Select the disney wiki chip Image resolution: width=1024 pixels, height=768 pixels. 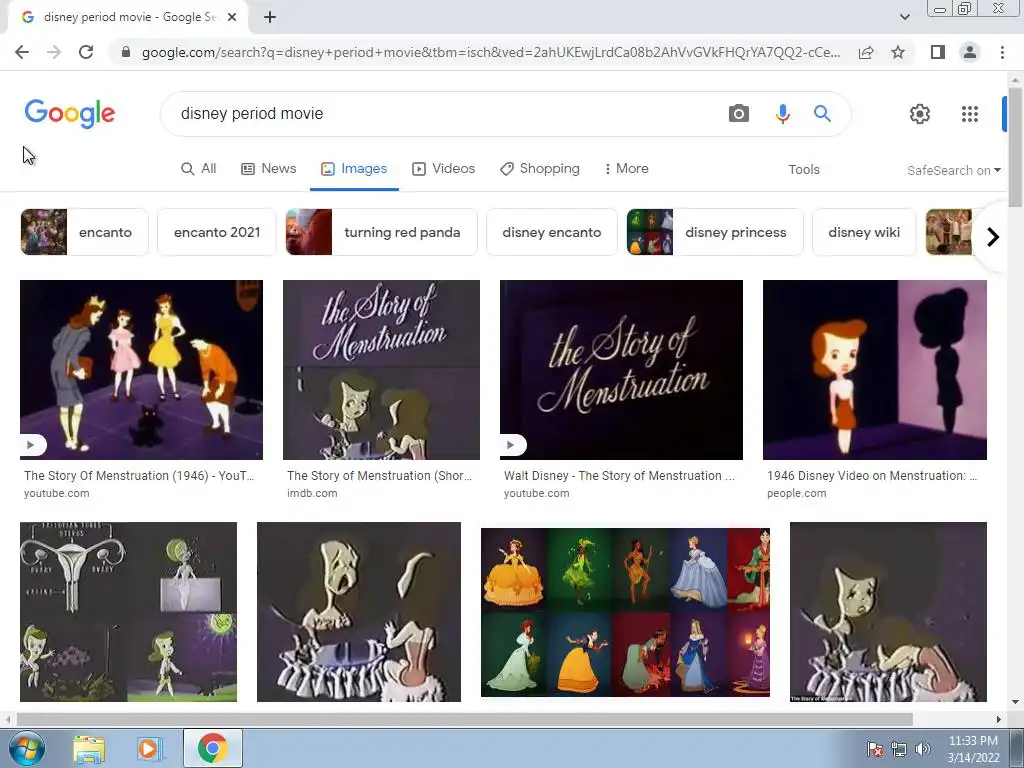click(863, 232)
